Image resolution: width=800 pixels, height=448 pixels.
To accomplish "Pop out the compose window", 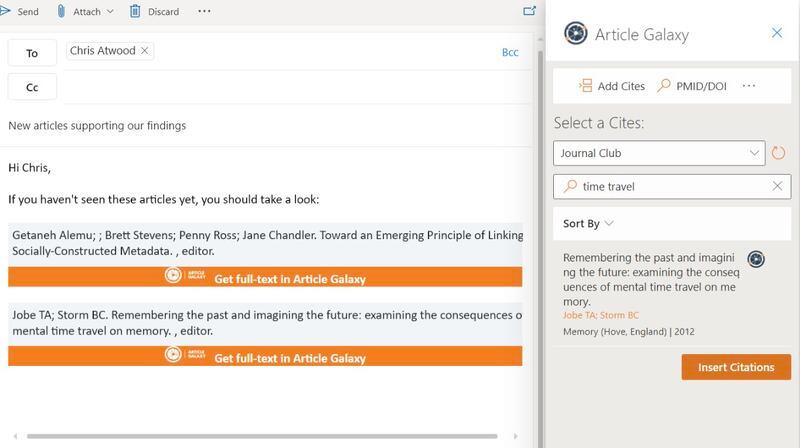I will pos(530,11).
